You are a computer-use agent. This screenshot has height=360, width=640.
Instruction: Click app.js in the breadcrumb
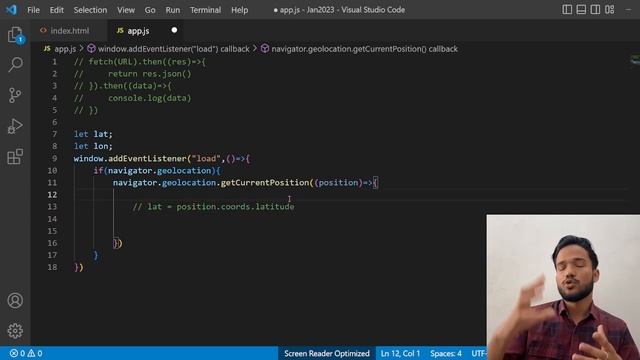65,49
